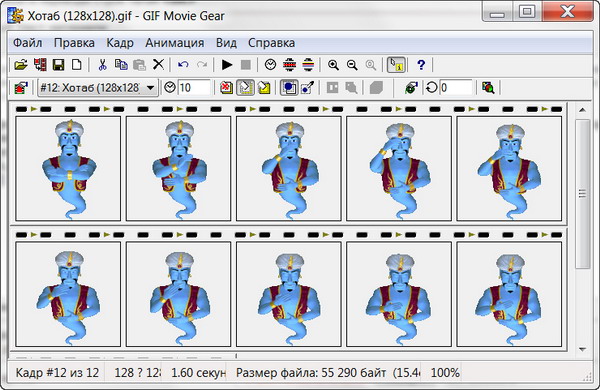Image resolution: width=600 pixels, height=390 pixels.
Task: Save the animation with the floppy icon
Action: click(x=58, y=65)
